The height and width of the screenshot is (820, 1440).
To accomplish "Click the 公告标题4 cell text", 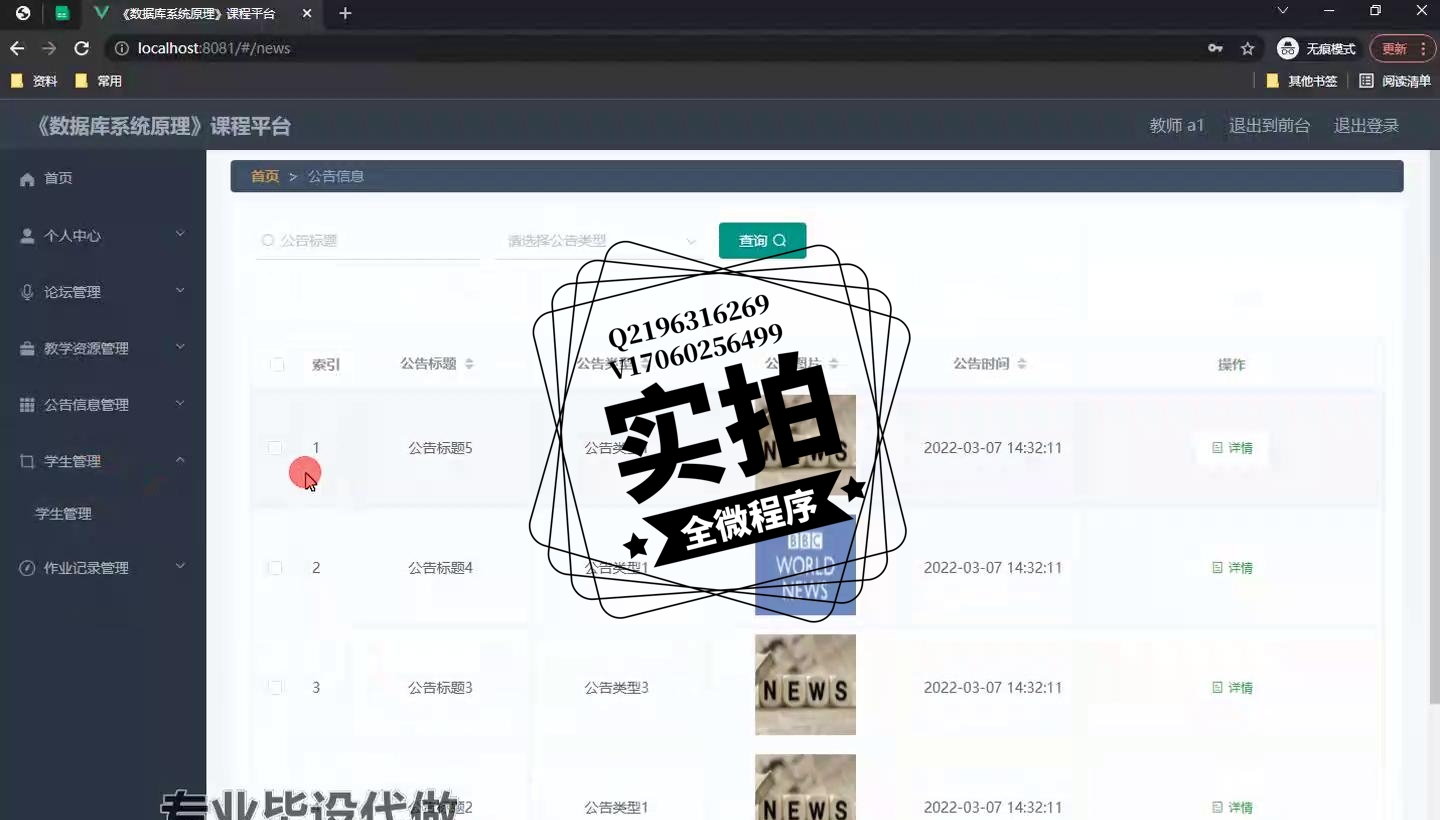I will click(440, 568).
